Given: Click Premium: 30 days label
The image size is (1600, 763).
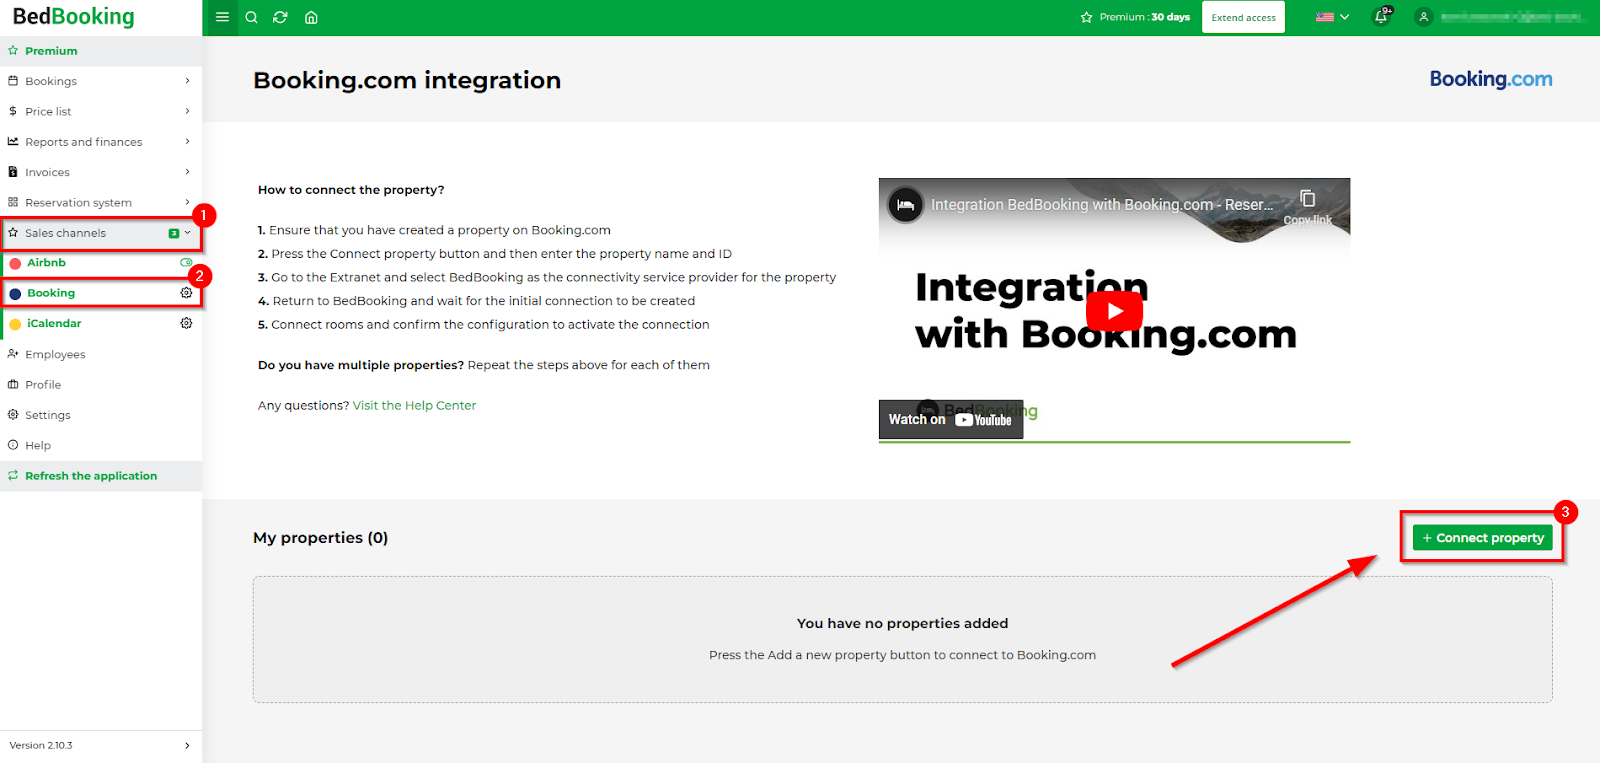Looking at the screenshot, I should pyautogui.click(x=1144, y=17).
